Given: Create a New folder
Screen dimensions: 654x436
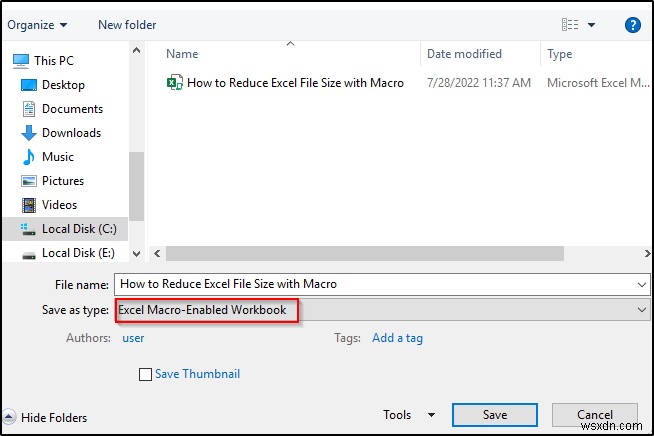Looking at the screenshot, I should pyautogui.click(x=127, y=25).
